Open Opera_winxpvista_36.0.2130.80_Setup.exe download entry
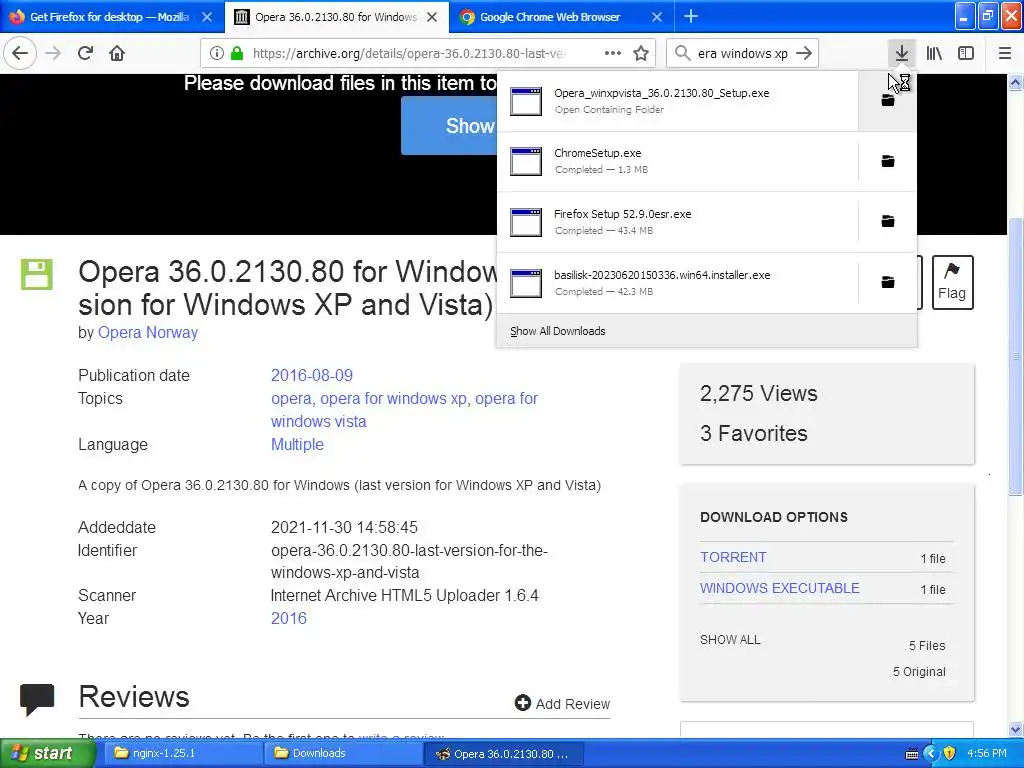The width and height of the screenshot is (1024, 768). [x=677, y=101]
